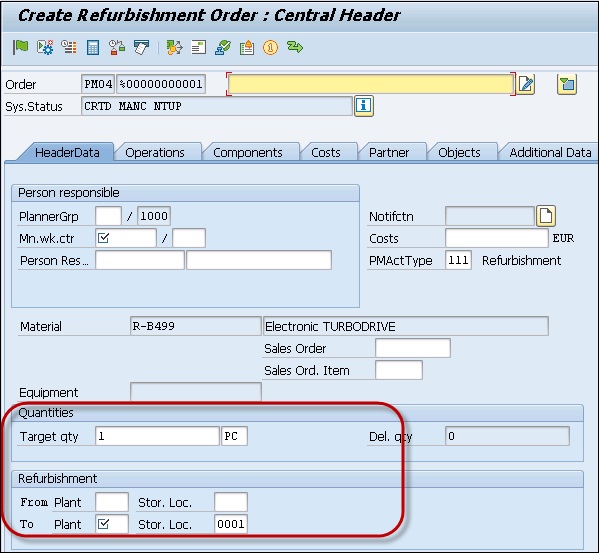The width and height of the screenshot is (599, 553).
Task: Open long text editor pencil icon
Action: 526,84
